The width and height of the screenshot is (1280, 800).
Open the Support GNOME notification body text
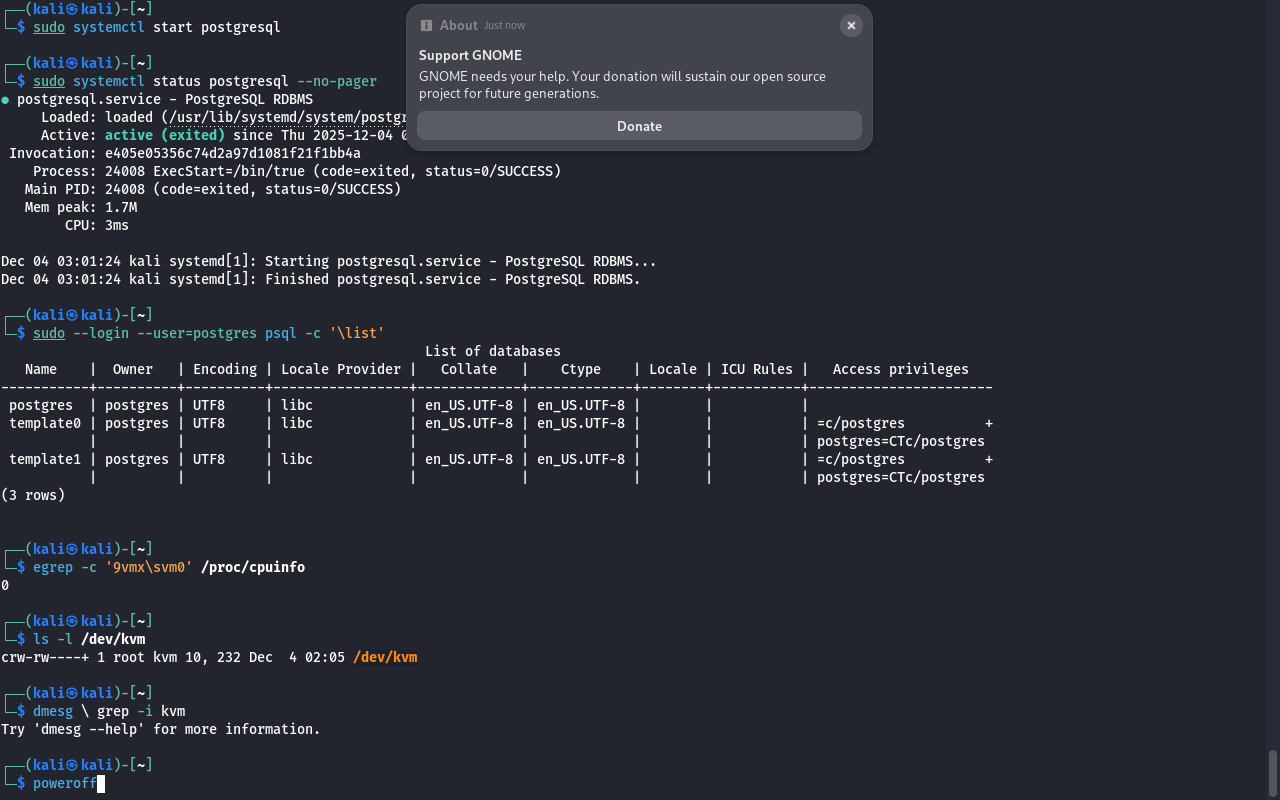pyautogui.click(x=622, y=85)
